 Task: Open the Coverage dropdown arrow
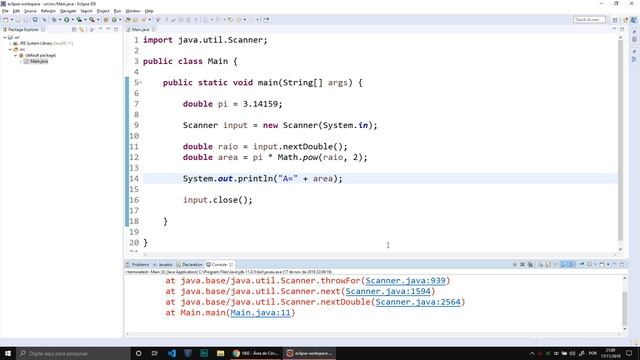pos(85,20)
